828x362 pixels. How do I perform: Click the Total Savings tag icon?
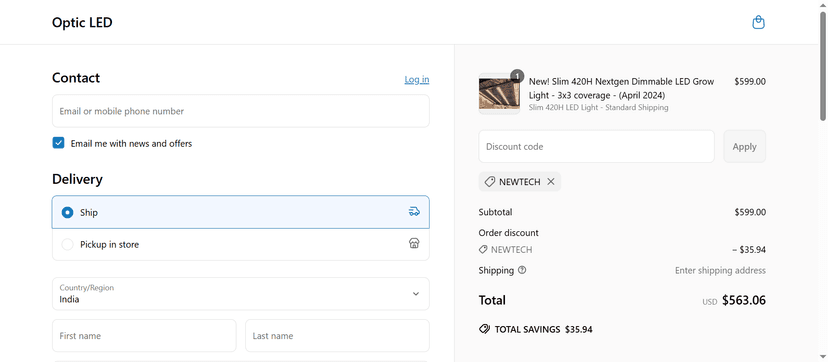pos(484,329)
